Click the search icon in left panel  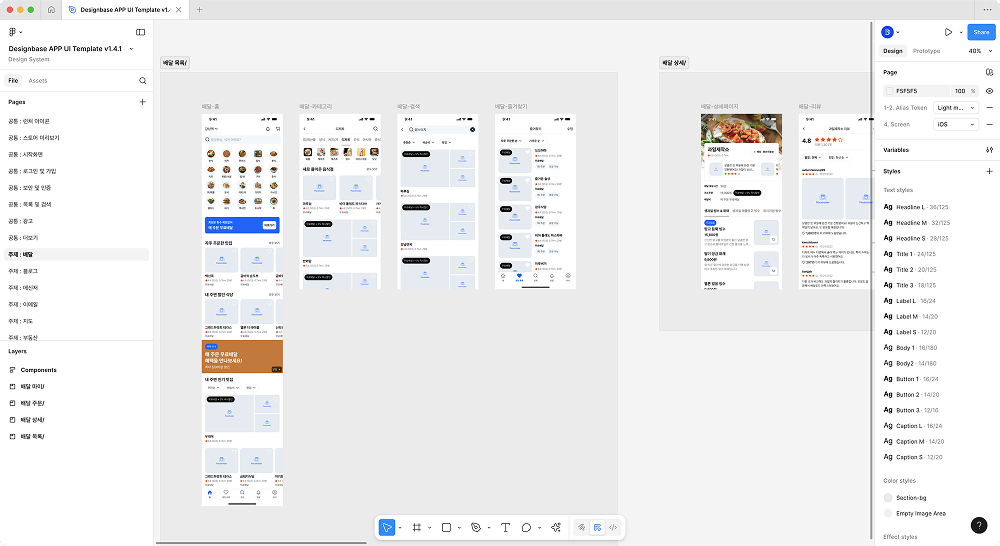[142, 80]
